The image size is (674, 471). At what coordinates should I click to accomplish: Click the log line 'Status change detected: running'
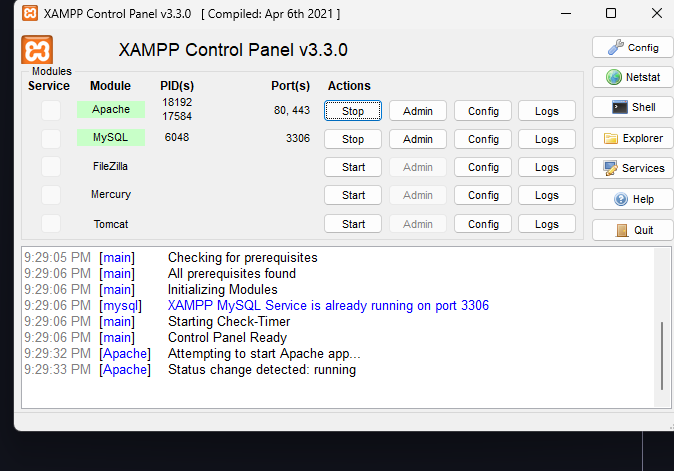[262, 369]
